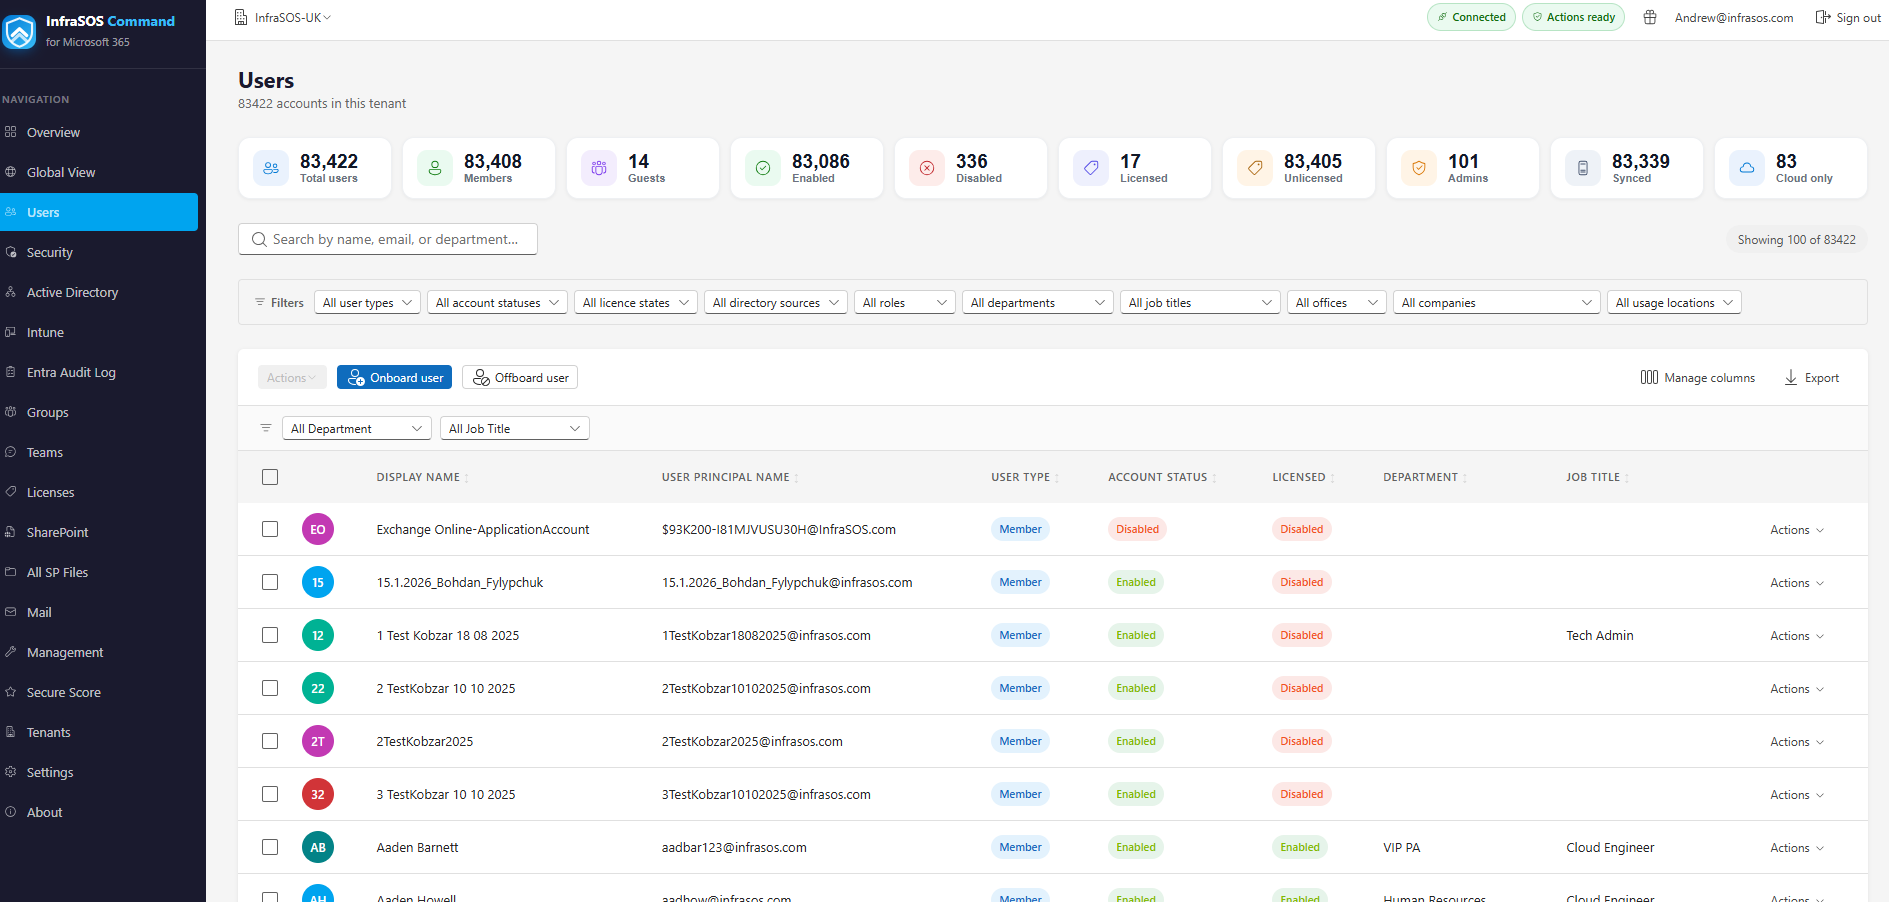This screenshot has width=1889, height=902.
Task: Select the 1 Test Kobzar 18 08 2025 checkbox
Action: tap(270, 635)
